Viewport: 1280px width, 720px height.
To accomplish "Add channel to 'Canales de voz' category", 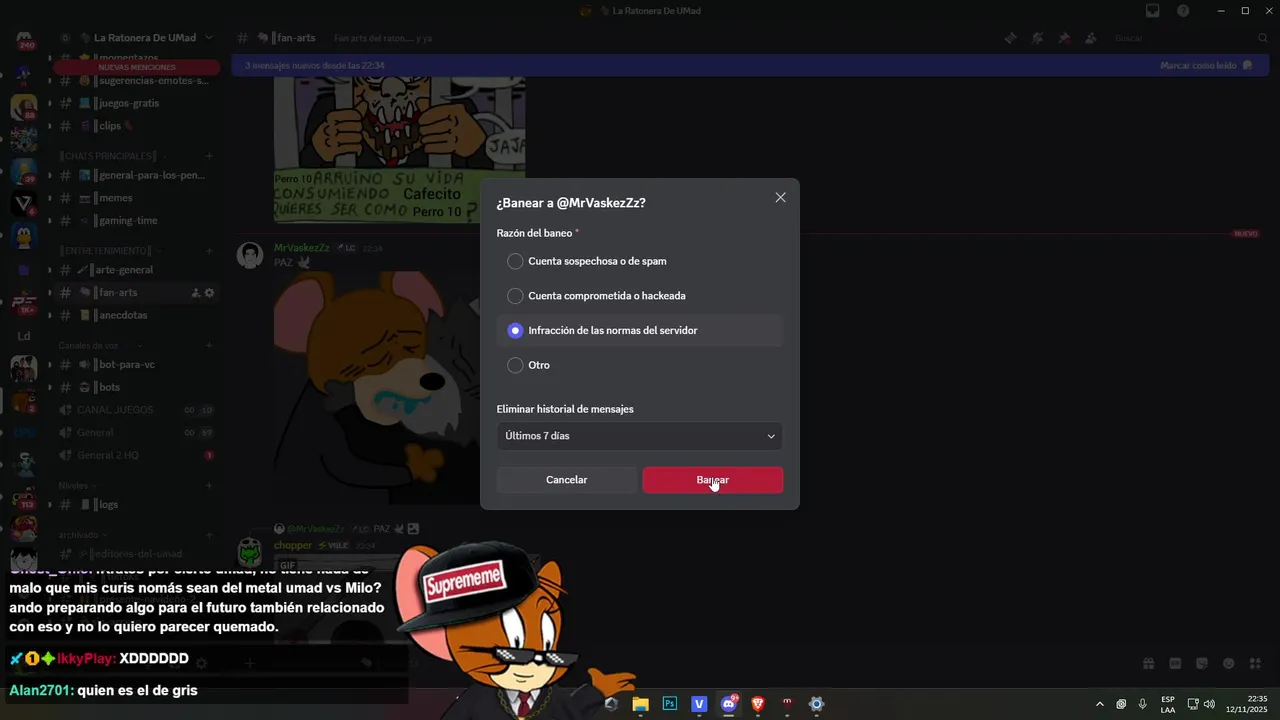I will pyautogui.click(x=209, y=345).
